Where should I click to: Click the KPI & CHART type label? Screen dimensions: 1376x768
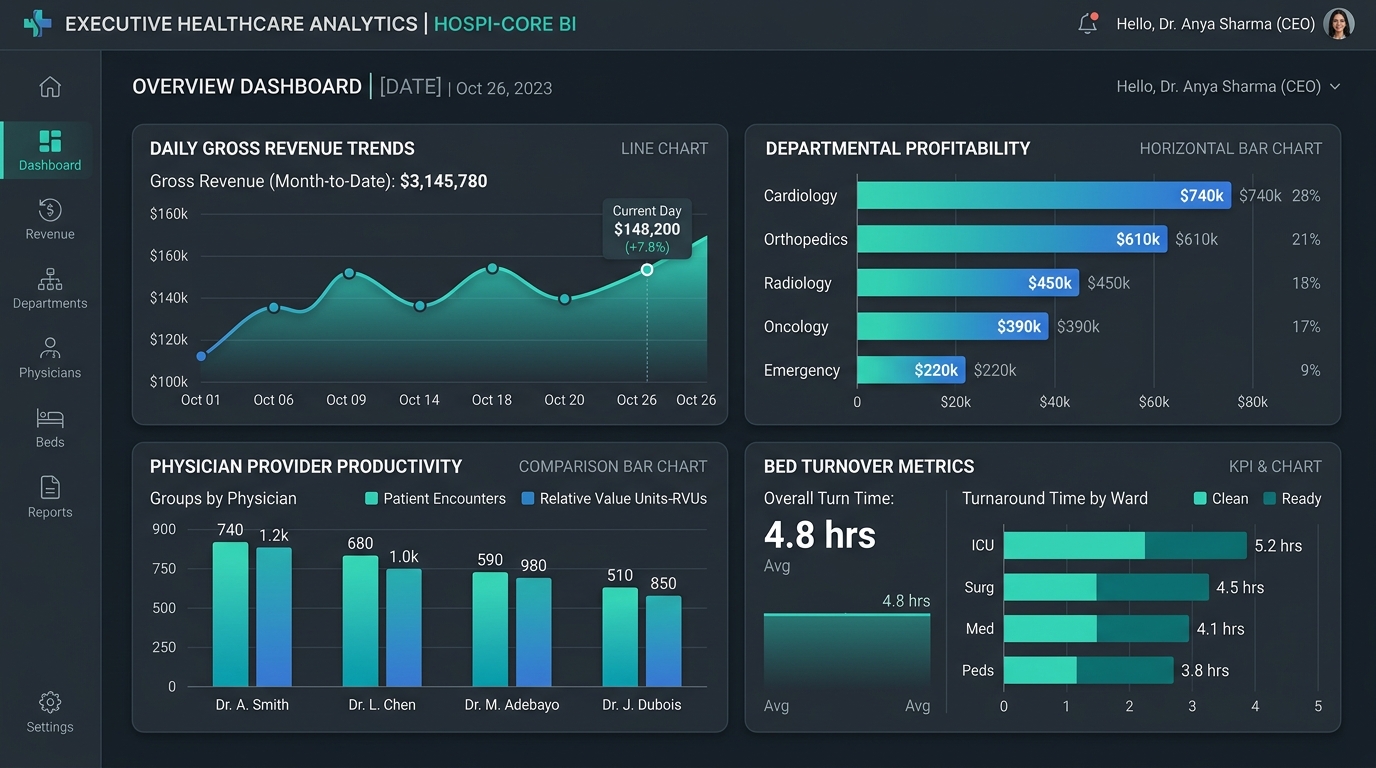point(1275,466)
